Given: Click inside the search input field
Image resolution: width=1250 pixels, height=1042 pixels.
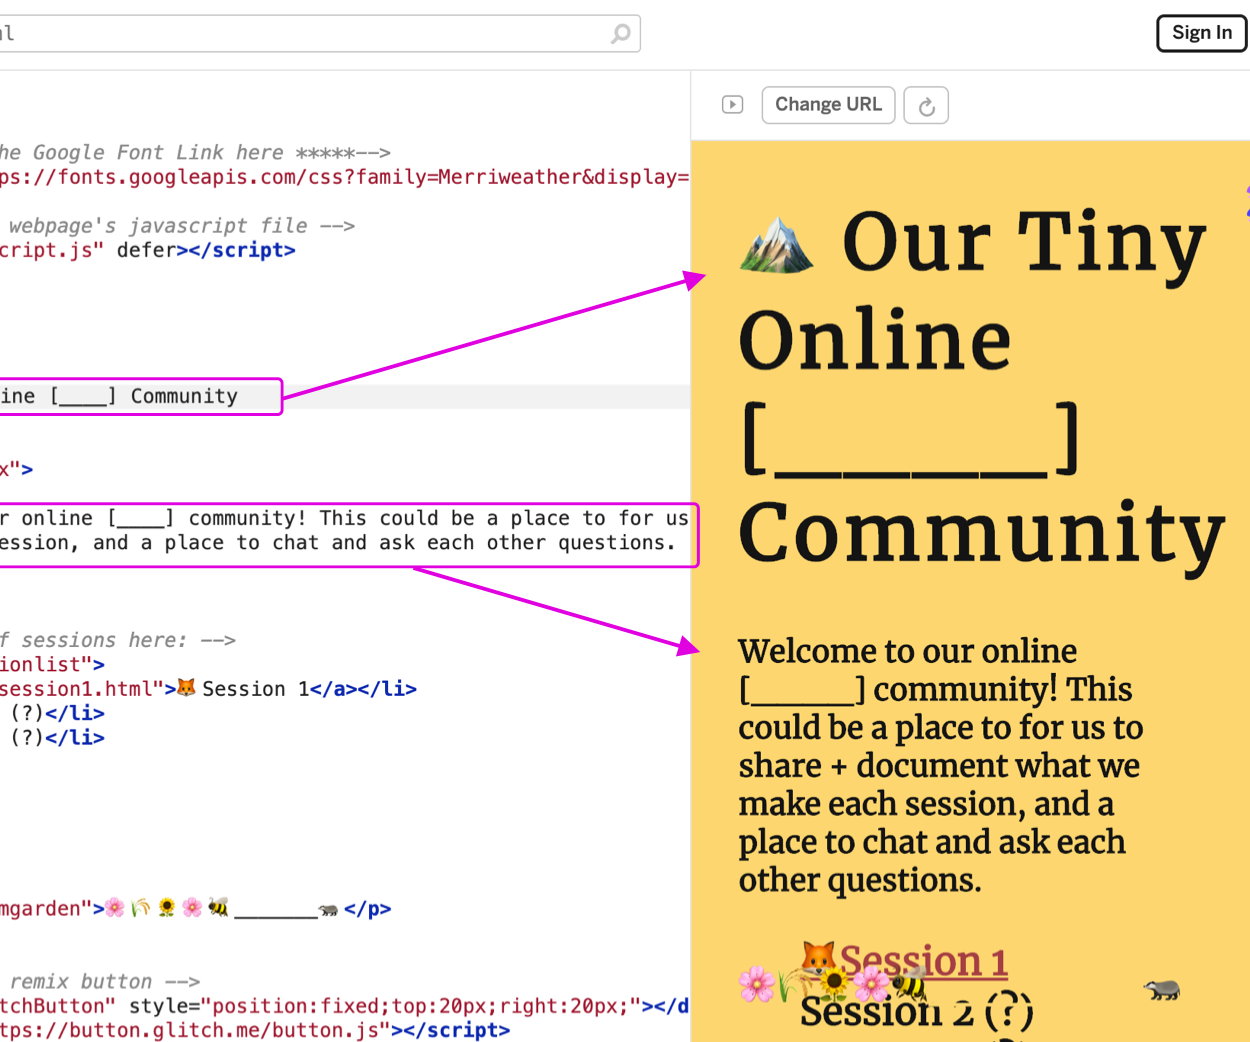Looking at the screenshot, I should point(300,33).
